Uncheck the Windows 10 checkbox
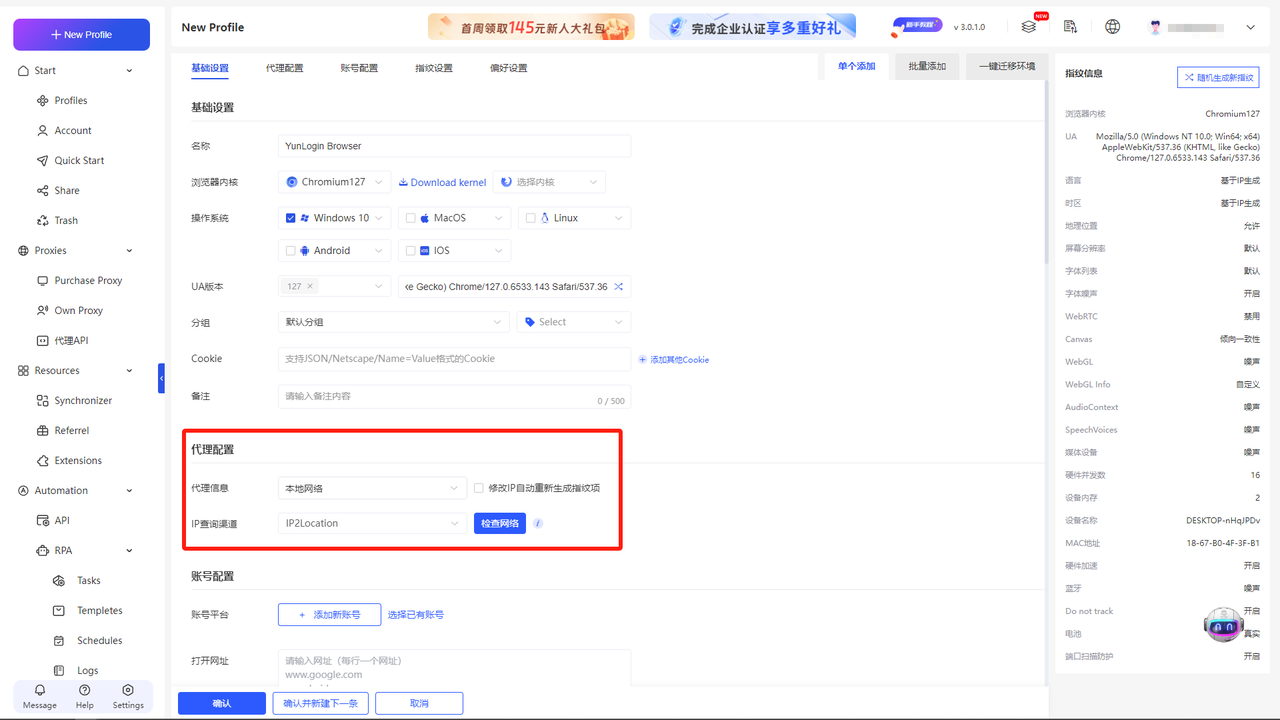This screenshot has height=720, width=1280. (288, 217)
